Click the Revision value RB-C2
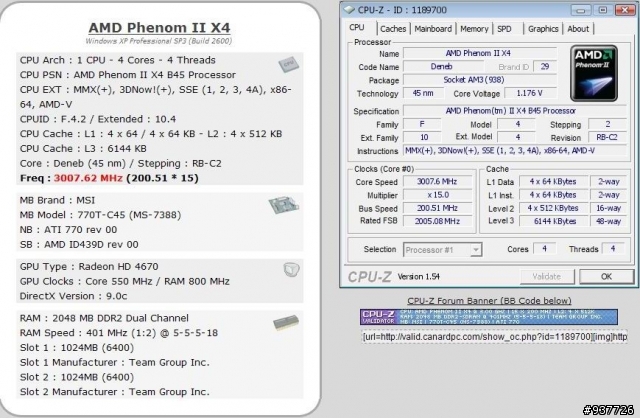 pos(607,138)
